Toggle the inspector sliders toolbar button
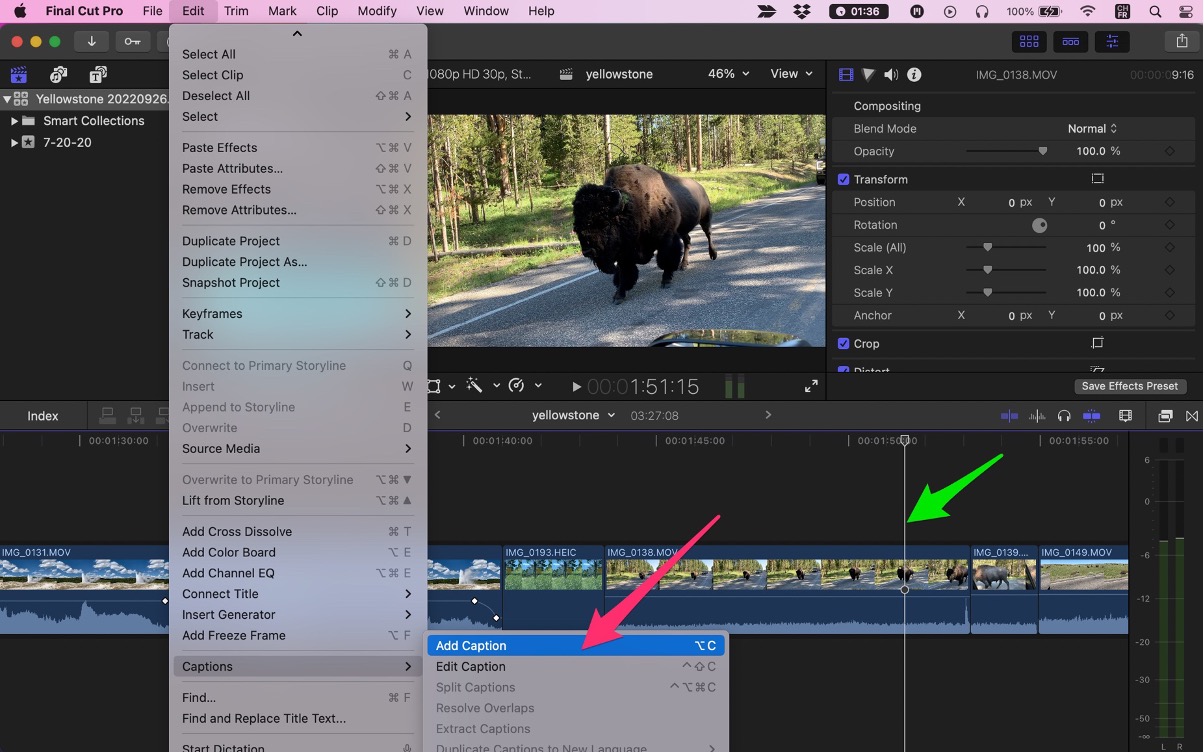Image resolution: width=1204 pixels, height=752 pixels. point(1112,41)
